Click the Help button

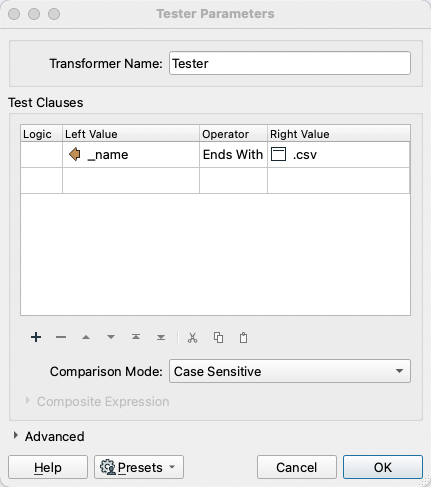[x=48, y=467]
